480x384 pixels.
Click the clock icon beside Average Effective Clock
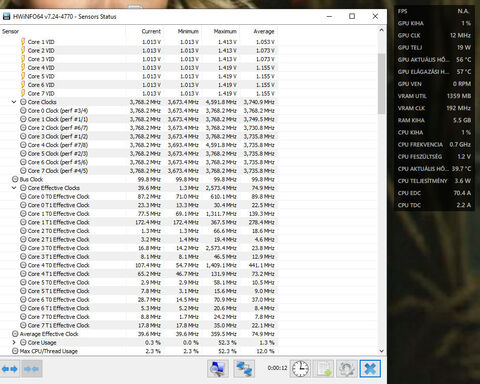15,334
